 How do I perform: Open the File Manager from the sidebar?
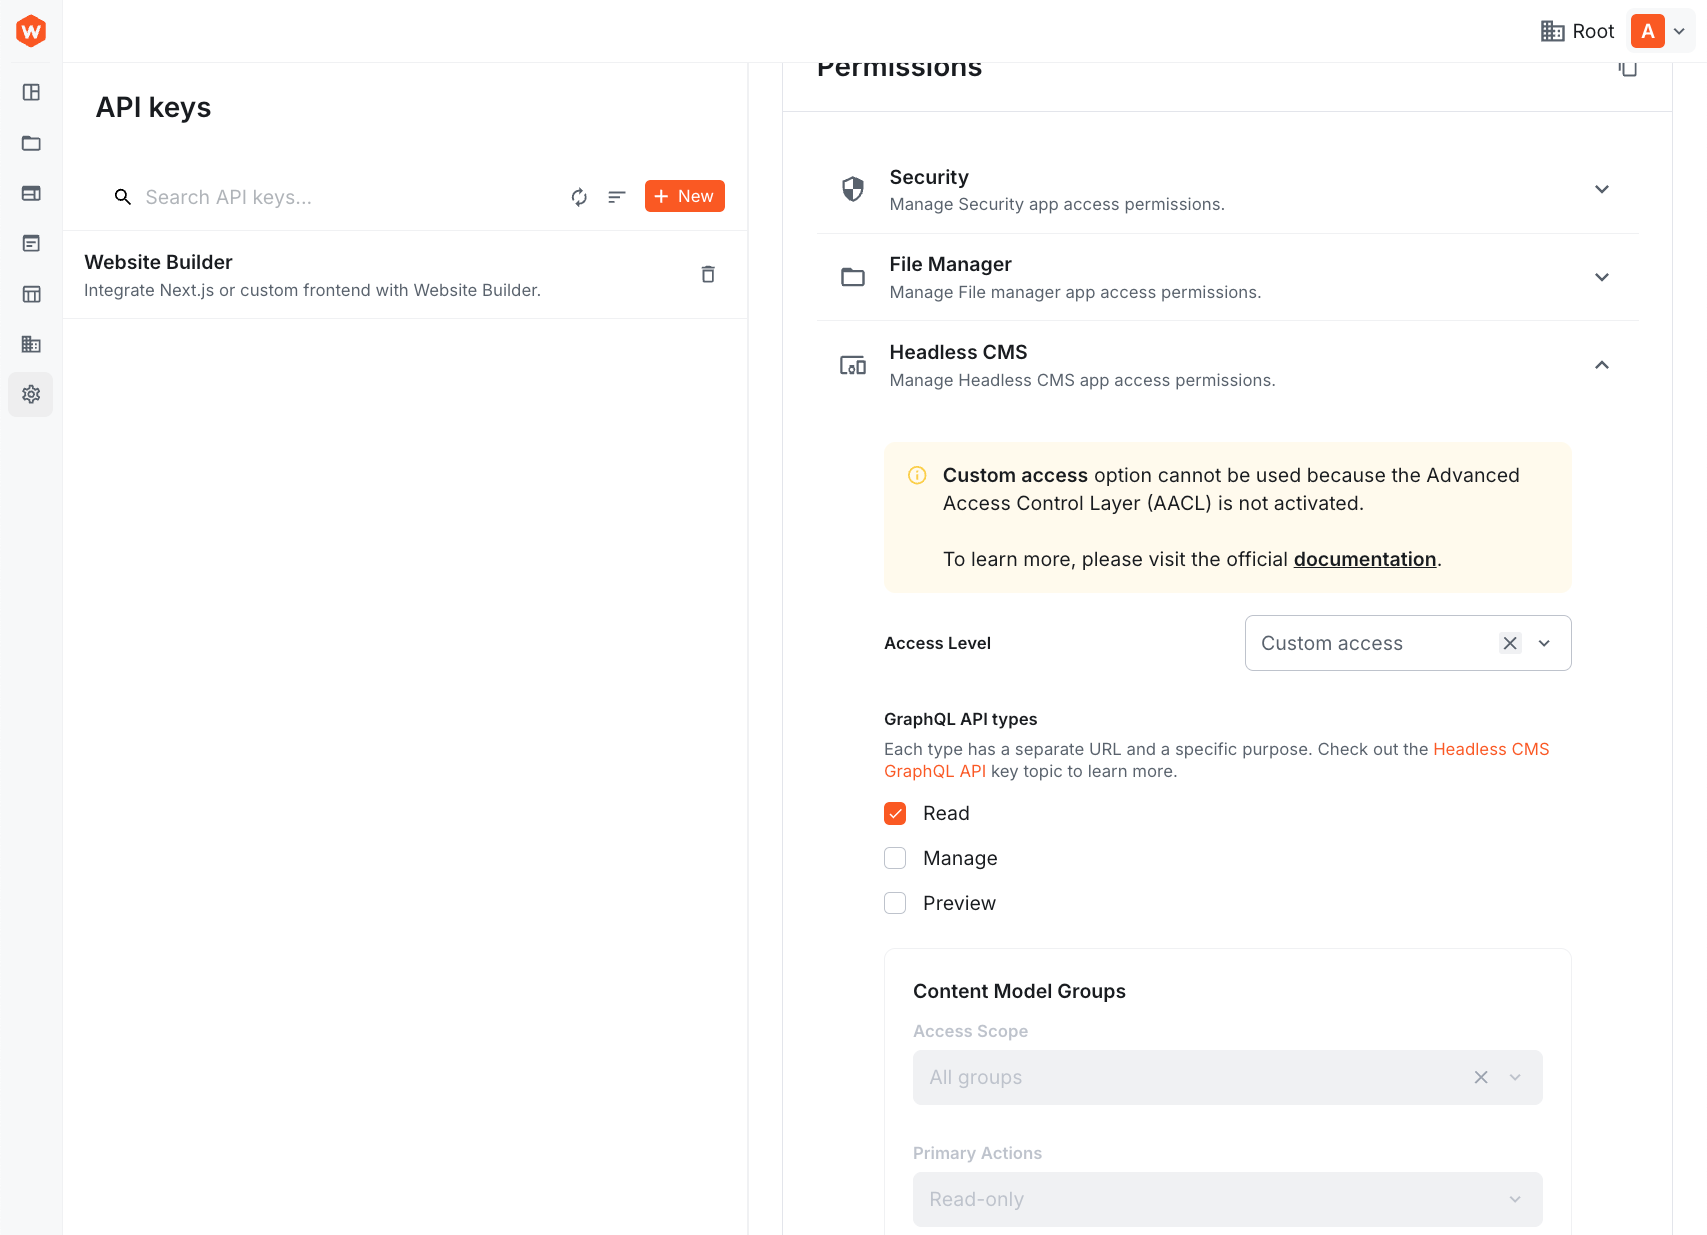tap(31, 143)
